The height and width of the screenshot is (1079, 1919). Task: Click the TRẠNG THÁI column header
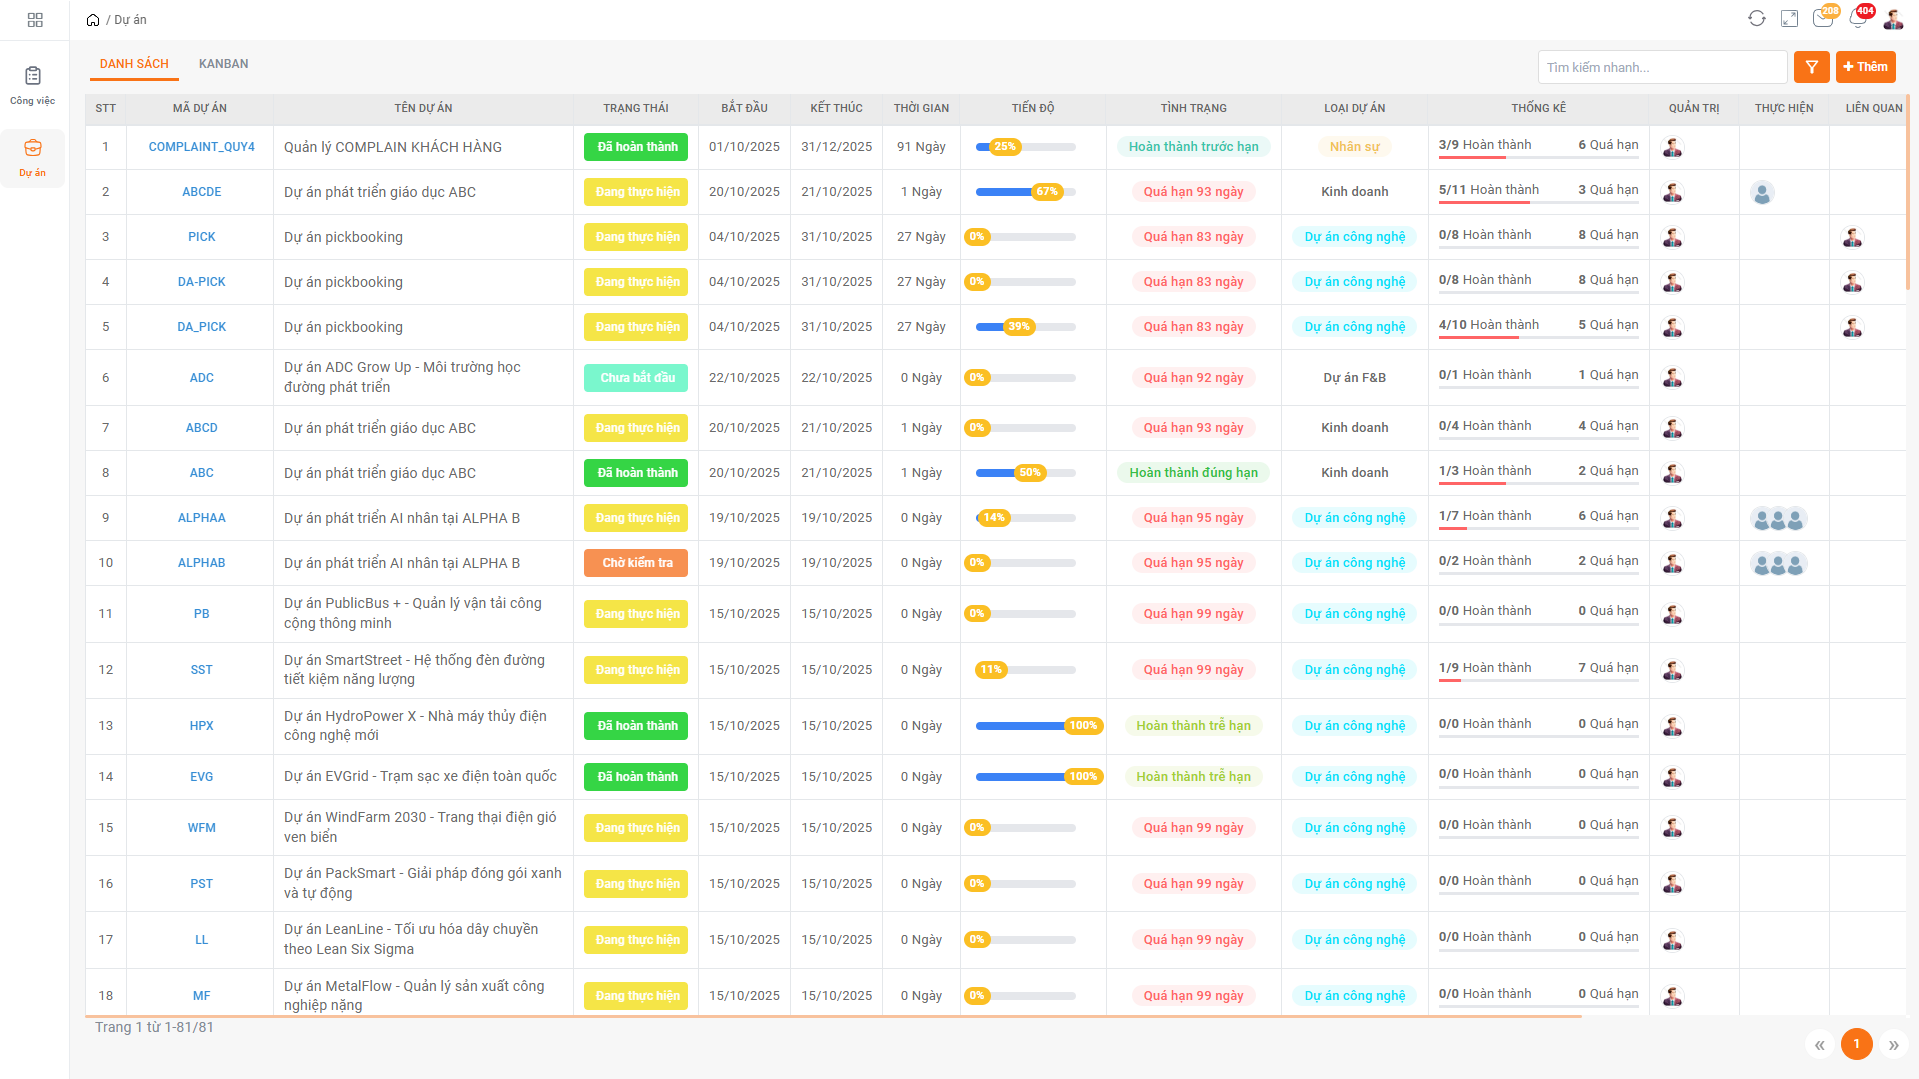click(x=635, y=108)
